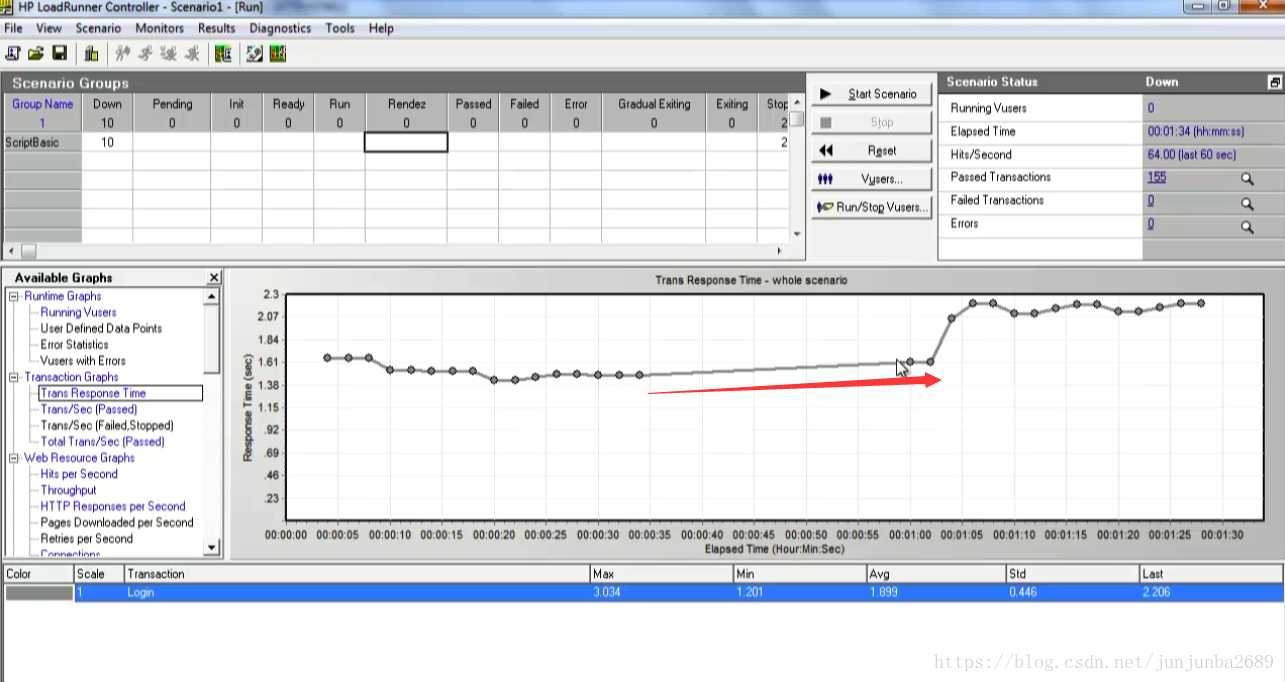Viewport: 1285px width, 682px height.
Task: Click magnifier icon next to Passed Transactions
Action: tap(1247, 178)
